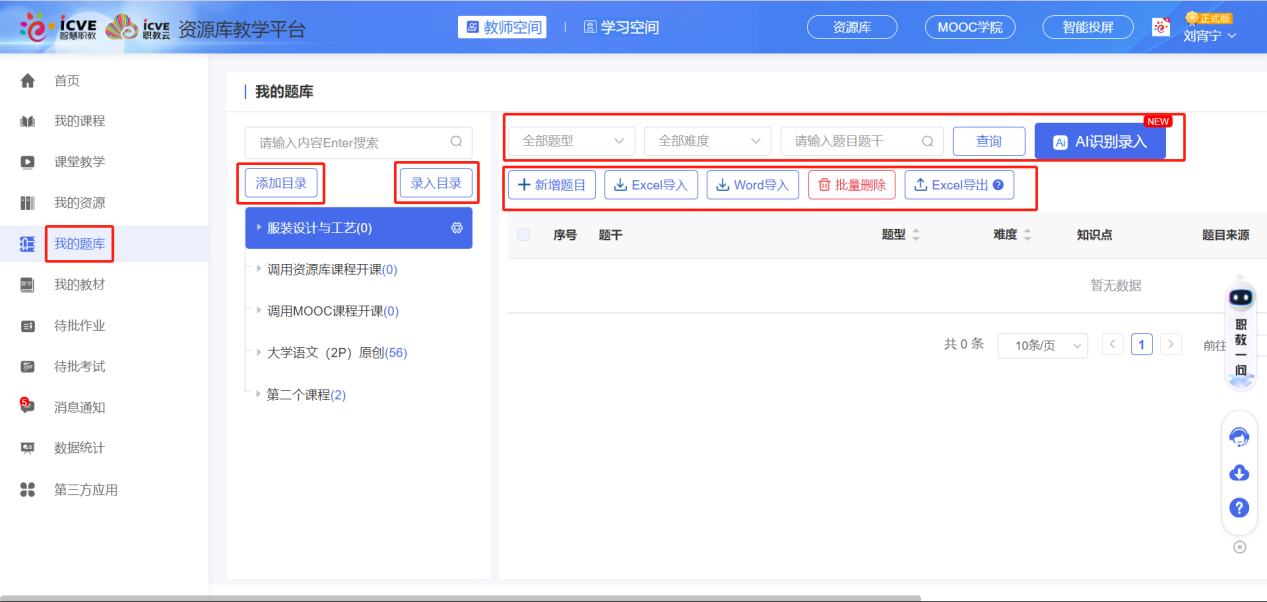
Task: Click the search icon in directory search box
Action: [x=456, y=142]
